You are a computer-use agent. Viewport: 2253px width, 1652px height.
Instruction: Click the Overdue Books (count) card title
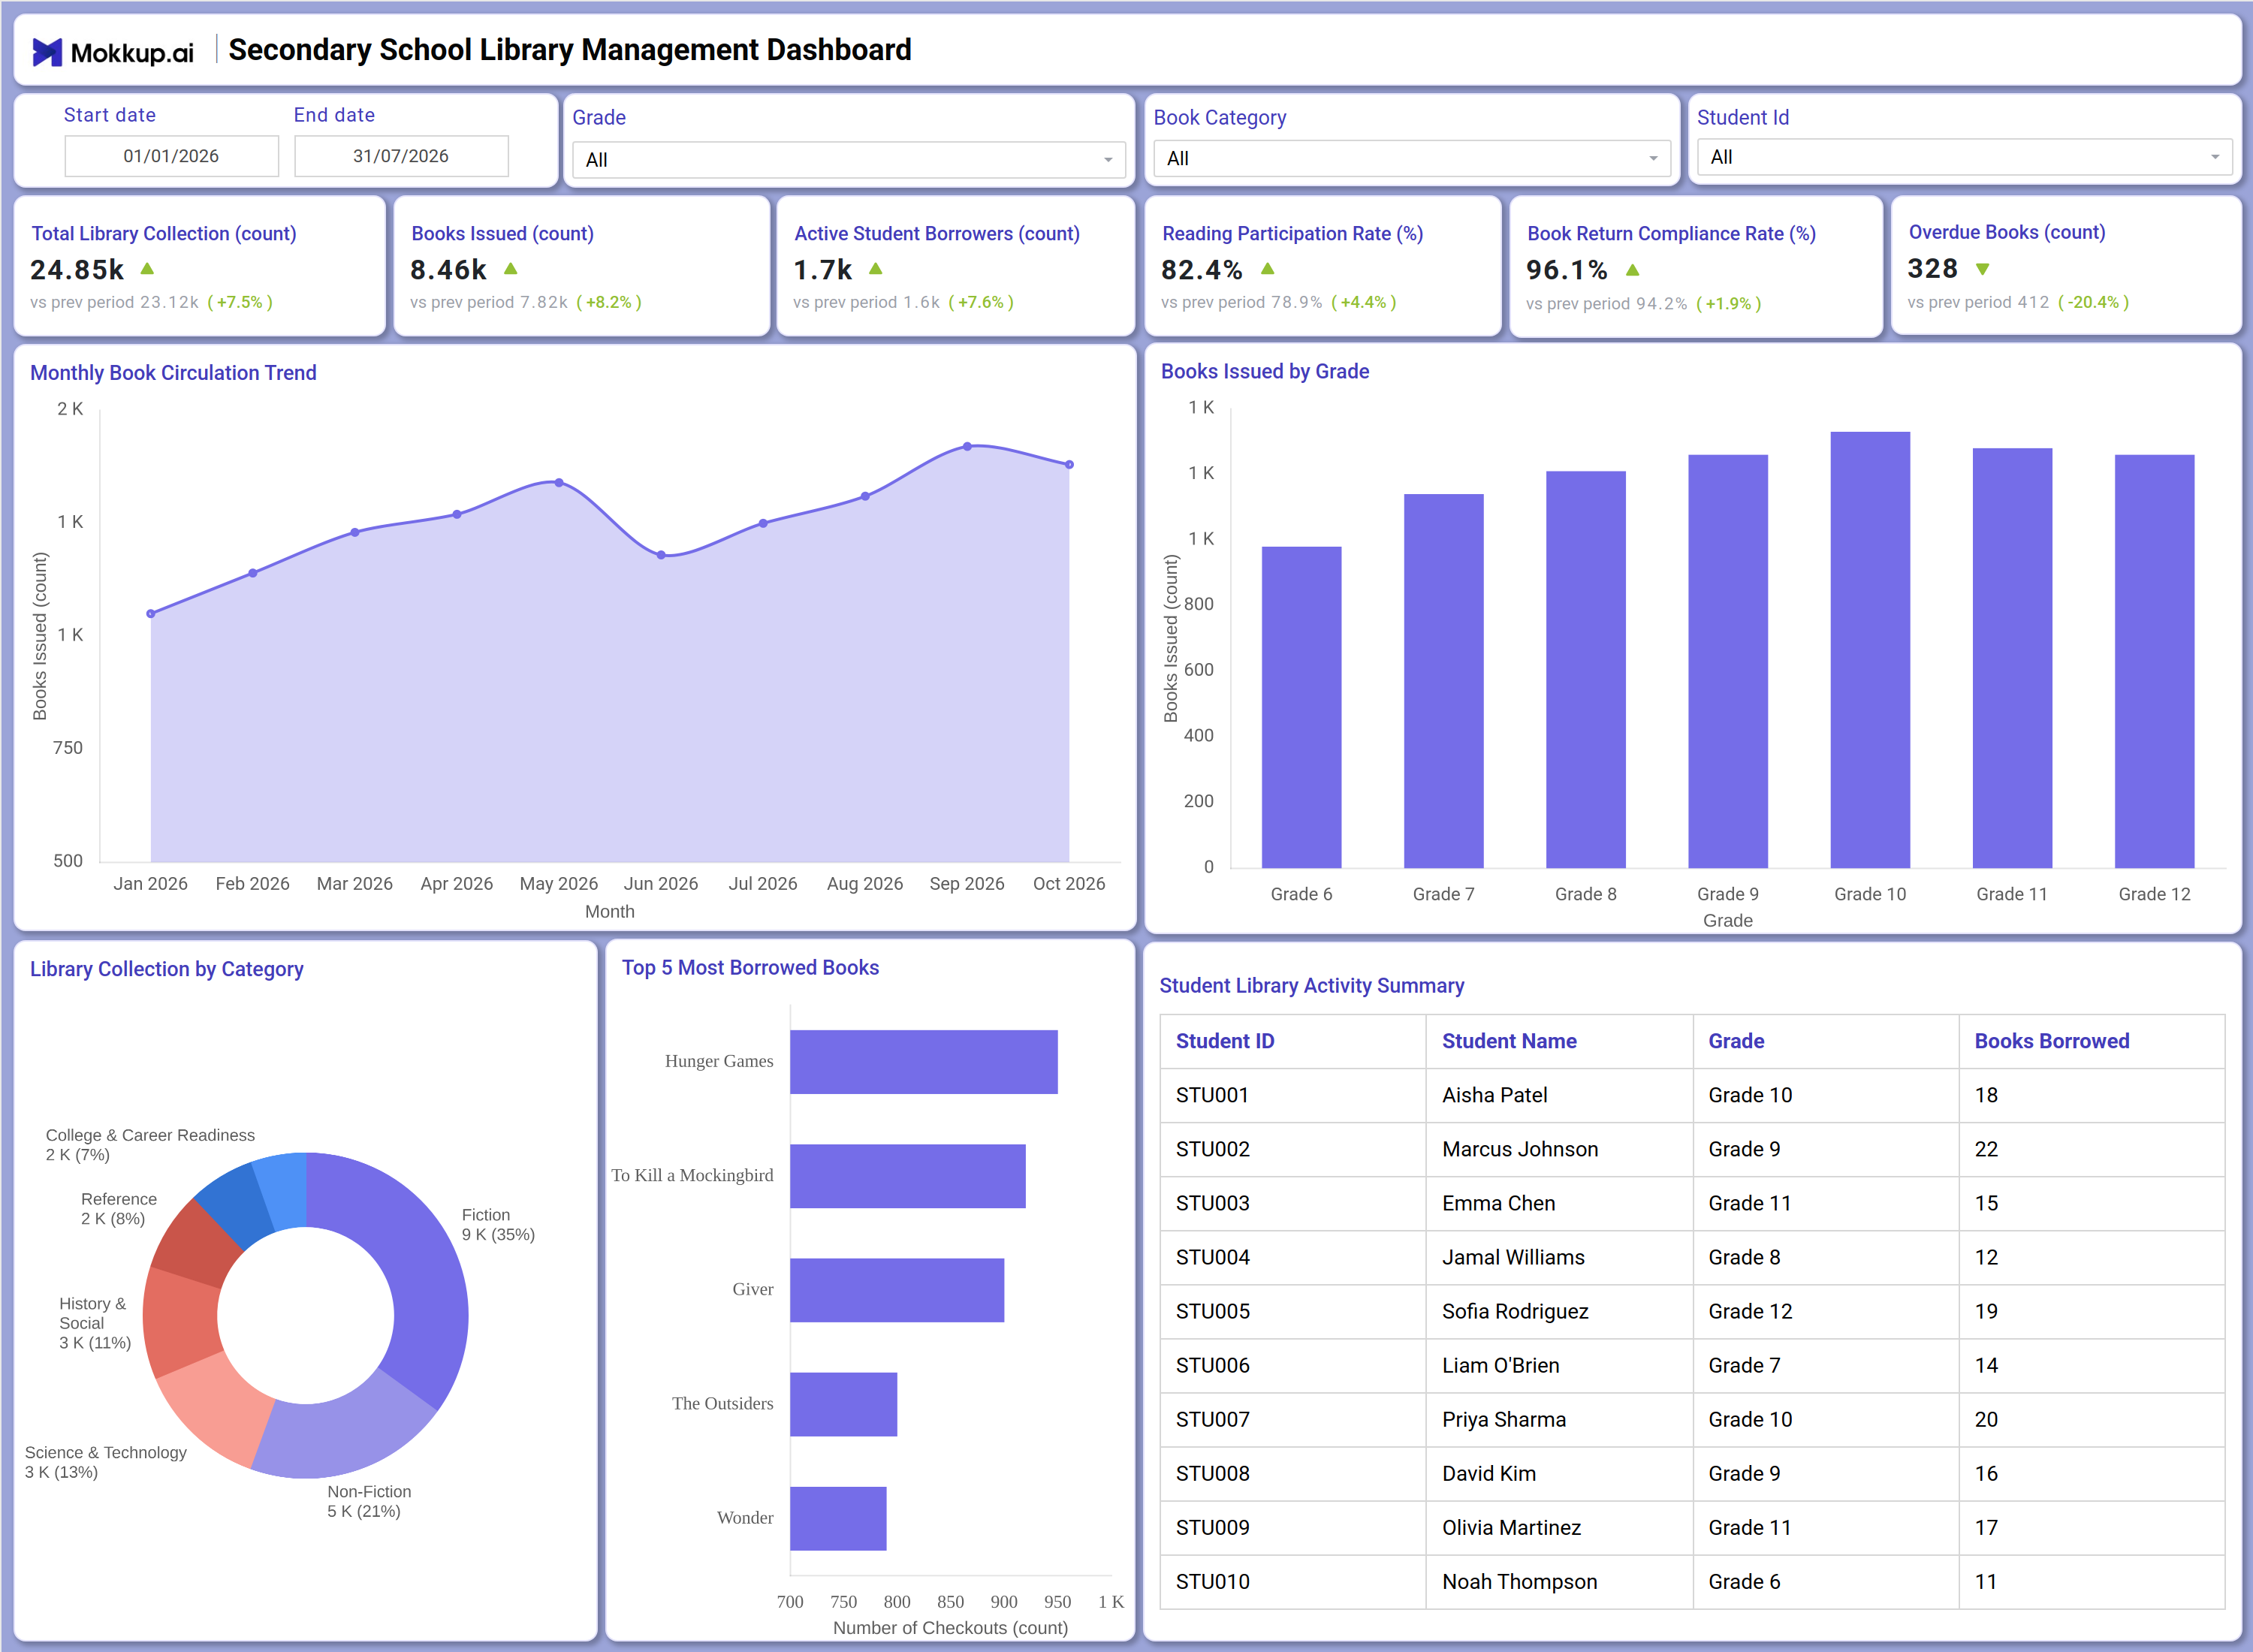coord(2007,232)
